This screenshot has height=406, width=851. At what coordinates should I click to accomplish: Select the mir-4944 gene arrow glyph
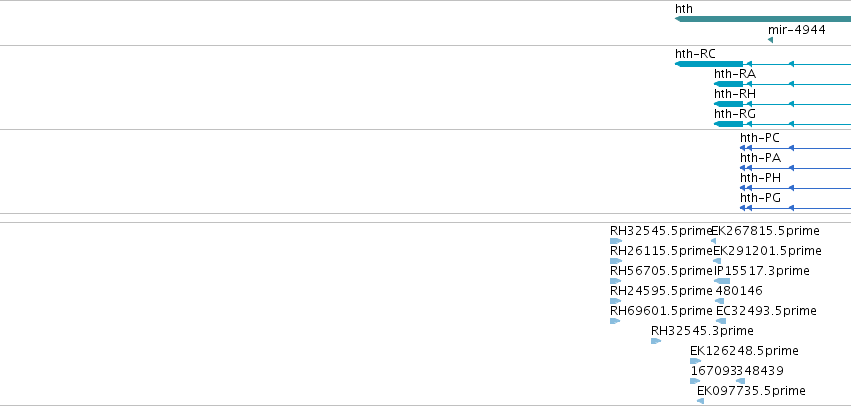click(x=771, y=40)
